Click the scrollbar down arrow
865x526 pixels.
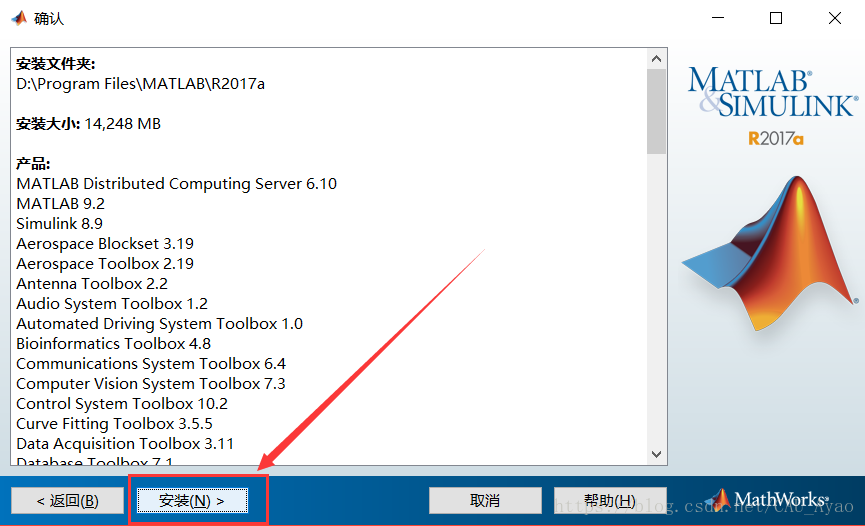click(656, 454)
